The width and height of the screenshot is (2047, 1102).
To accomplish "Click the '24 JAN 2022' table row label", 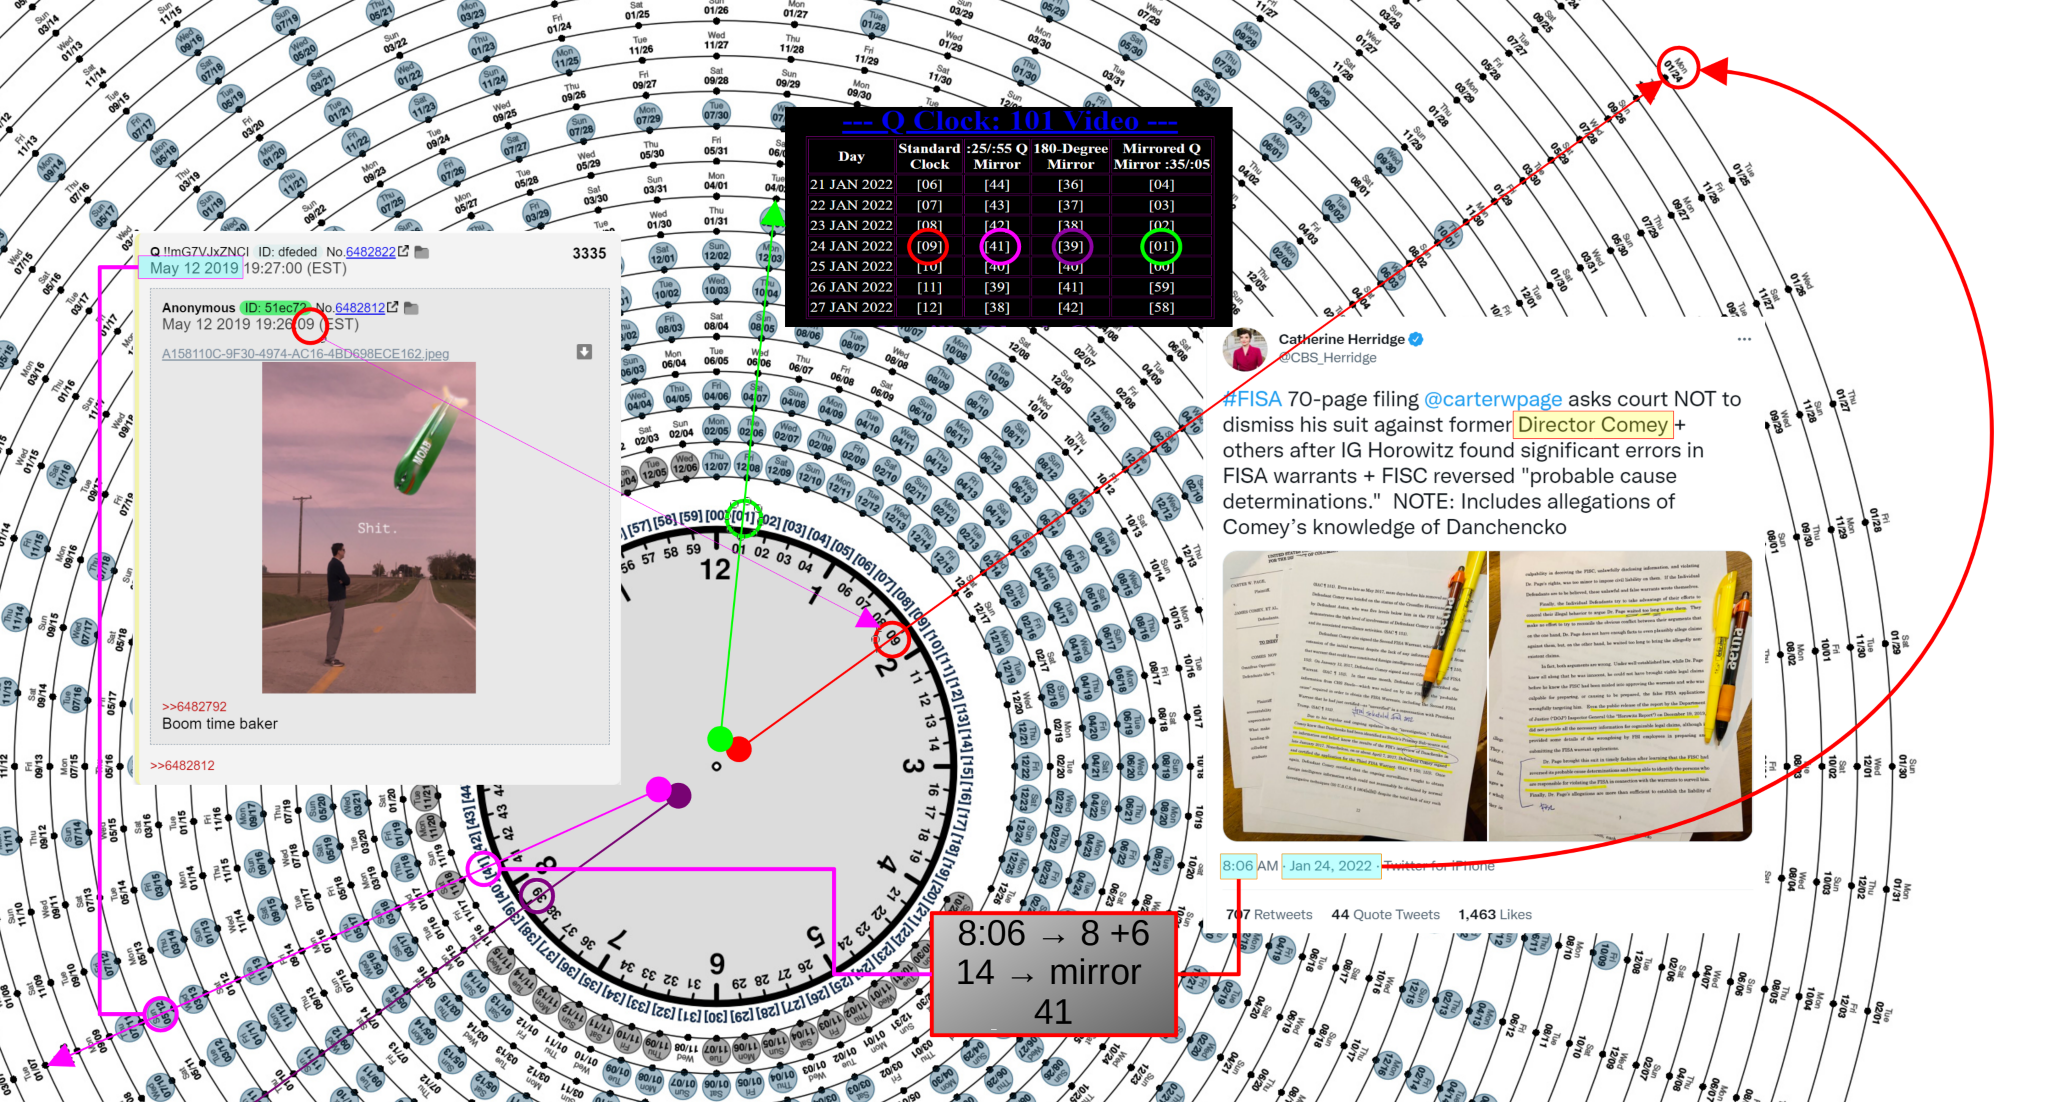I will 851,246.
